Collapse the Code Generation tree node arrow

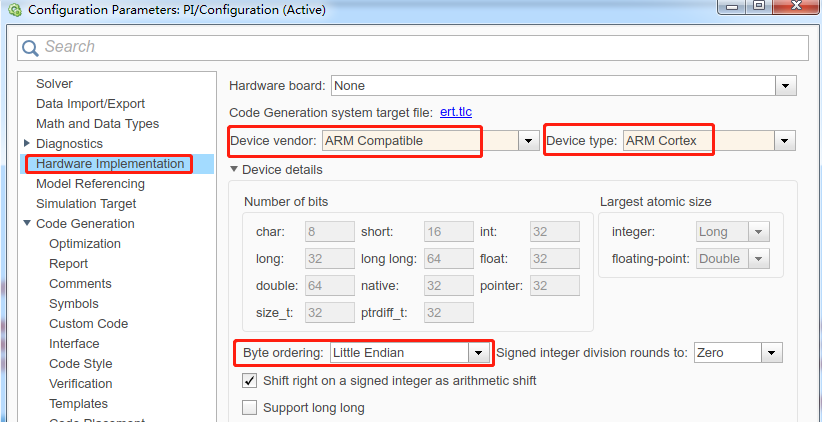[x=27, y=223]
